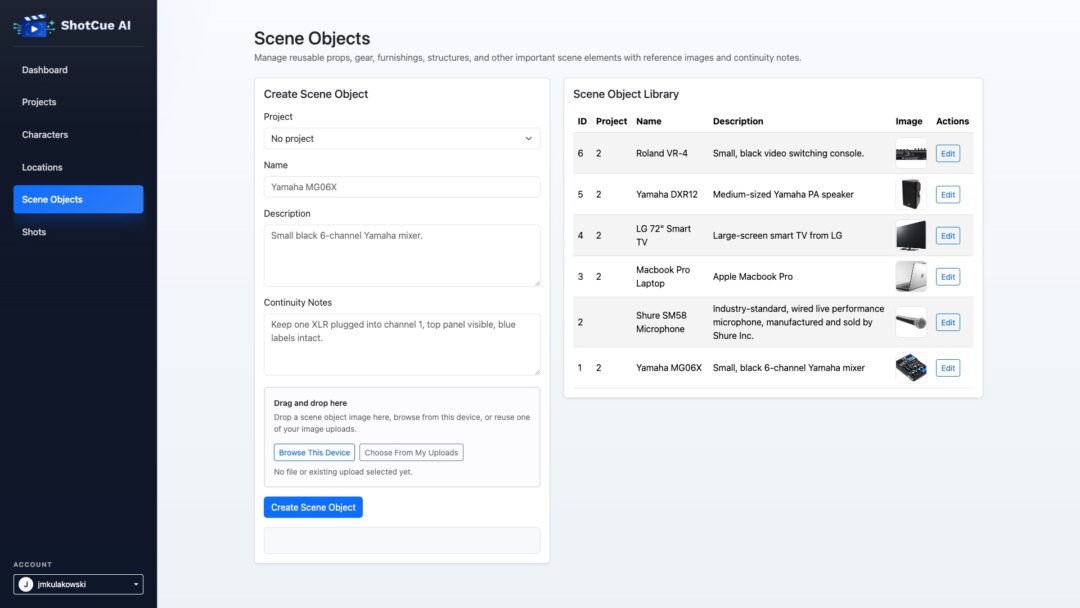Click 'No file or existing upload selected yet.' text
Viewport: 1080px width, 608px height.
pos(343,472)
